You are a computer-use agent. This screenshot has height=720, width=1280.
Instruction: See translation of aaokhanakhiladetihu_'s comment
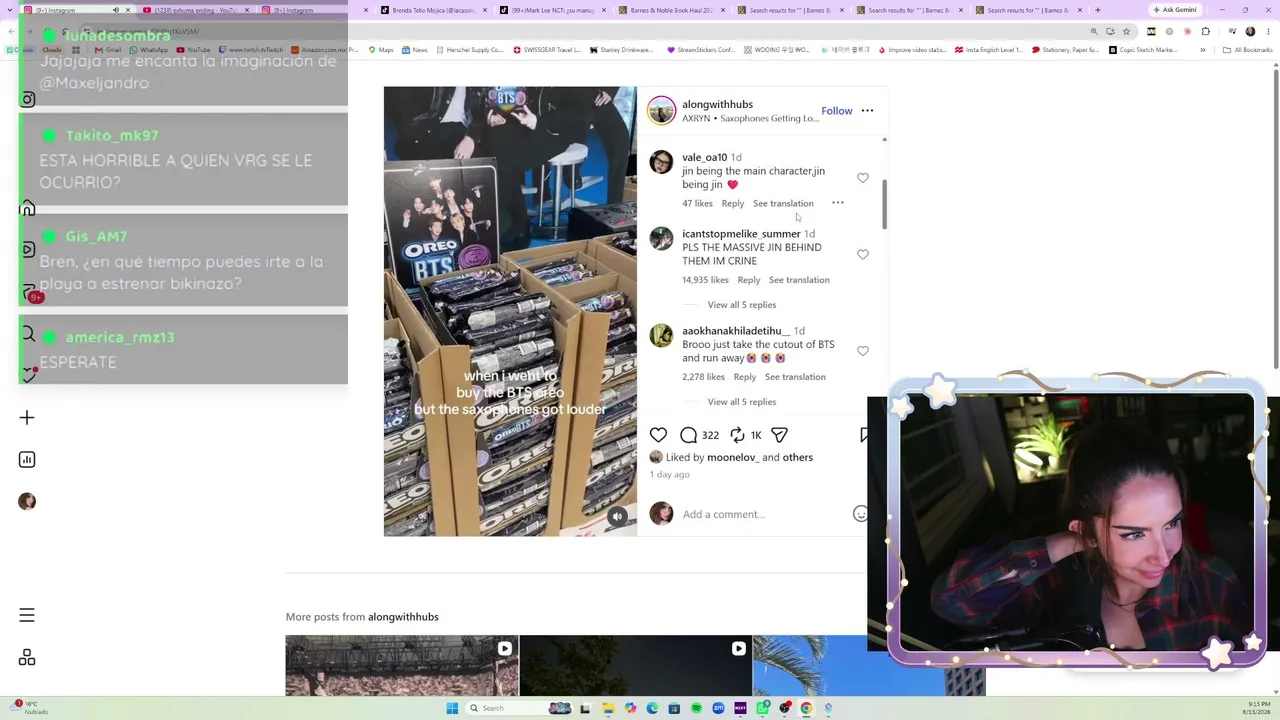[795, 377]
